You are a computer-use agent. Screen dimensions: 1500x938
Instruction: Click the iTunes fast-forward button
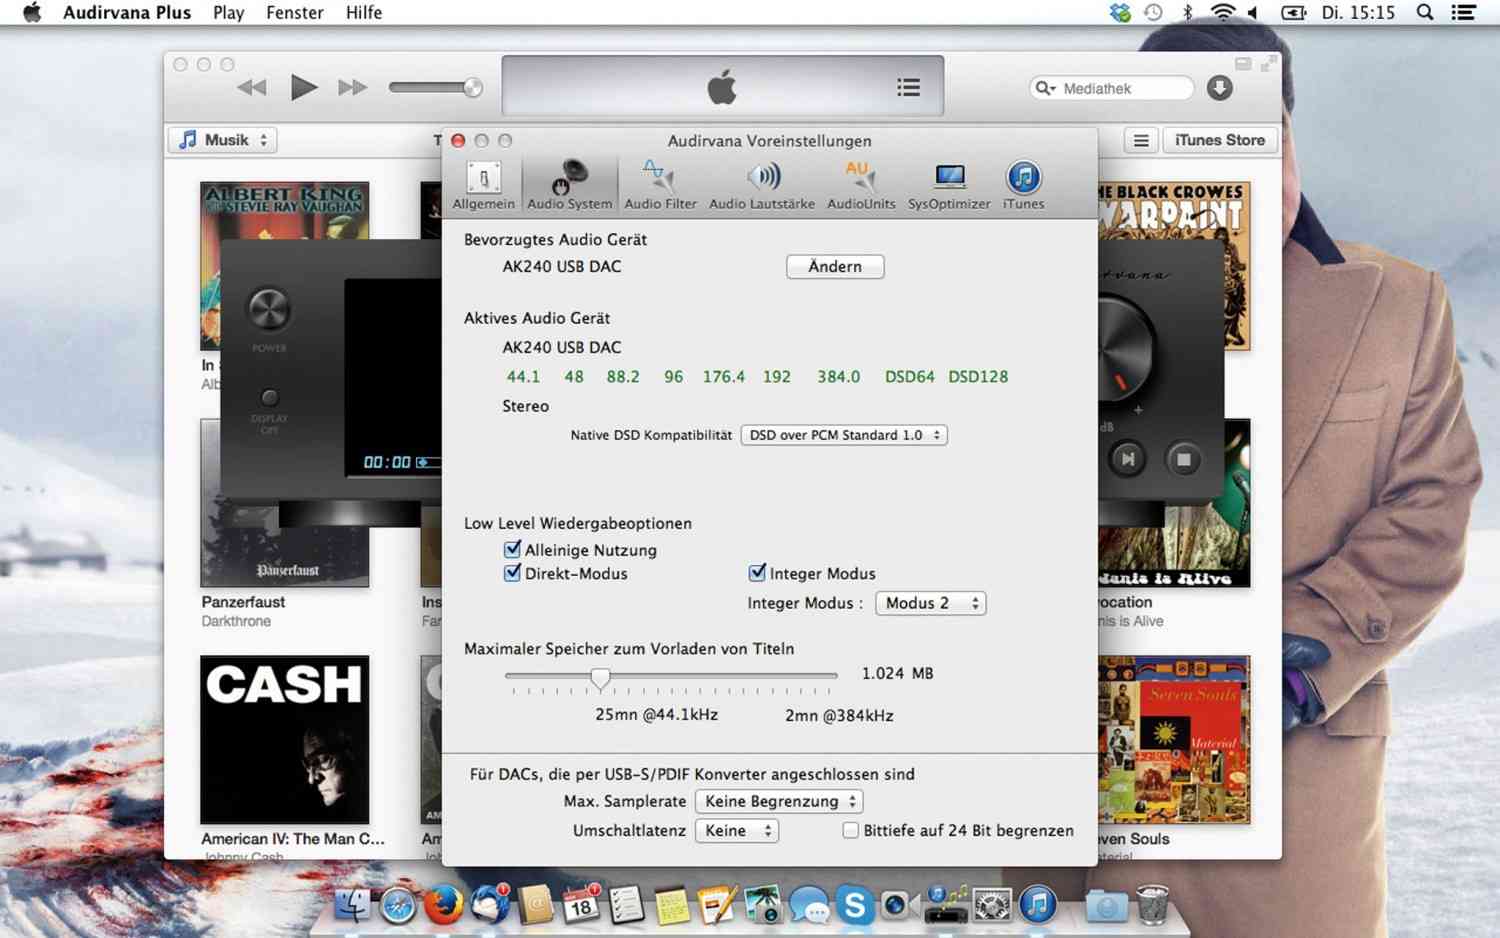click(352, 88)
